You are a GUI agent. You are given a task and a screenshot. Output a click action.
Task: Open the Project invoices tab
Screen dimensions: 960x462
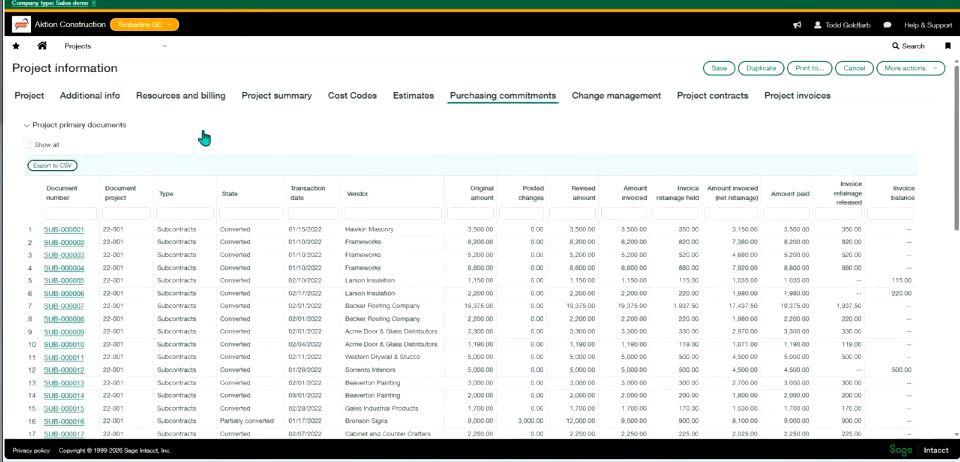pyautogui.click(x=797, y=95)
